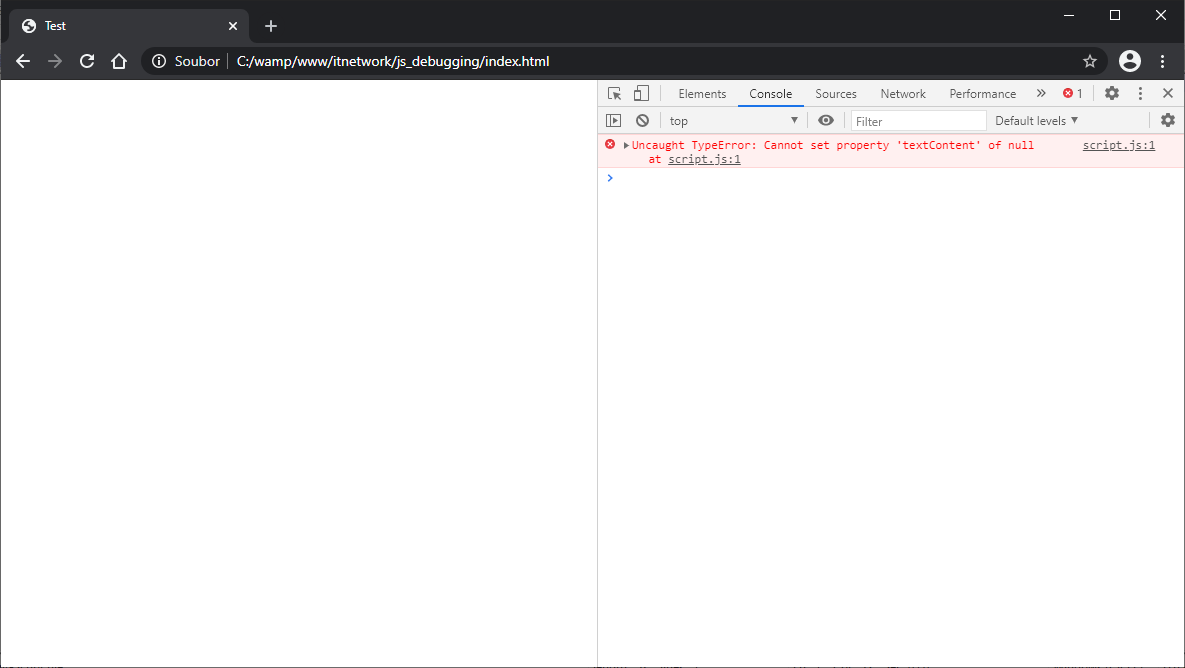Image resolution: width=1185 pixels, height=668 pixels.
Task: Select the inspect element picker icon
Action: point(614,93)
